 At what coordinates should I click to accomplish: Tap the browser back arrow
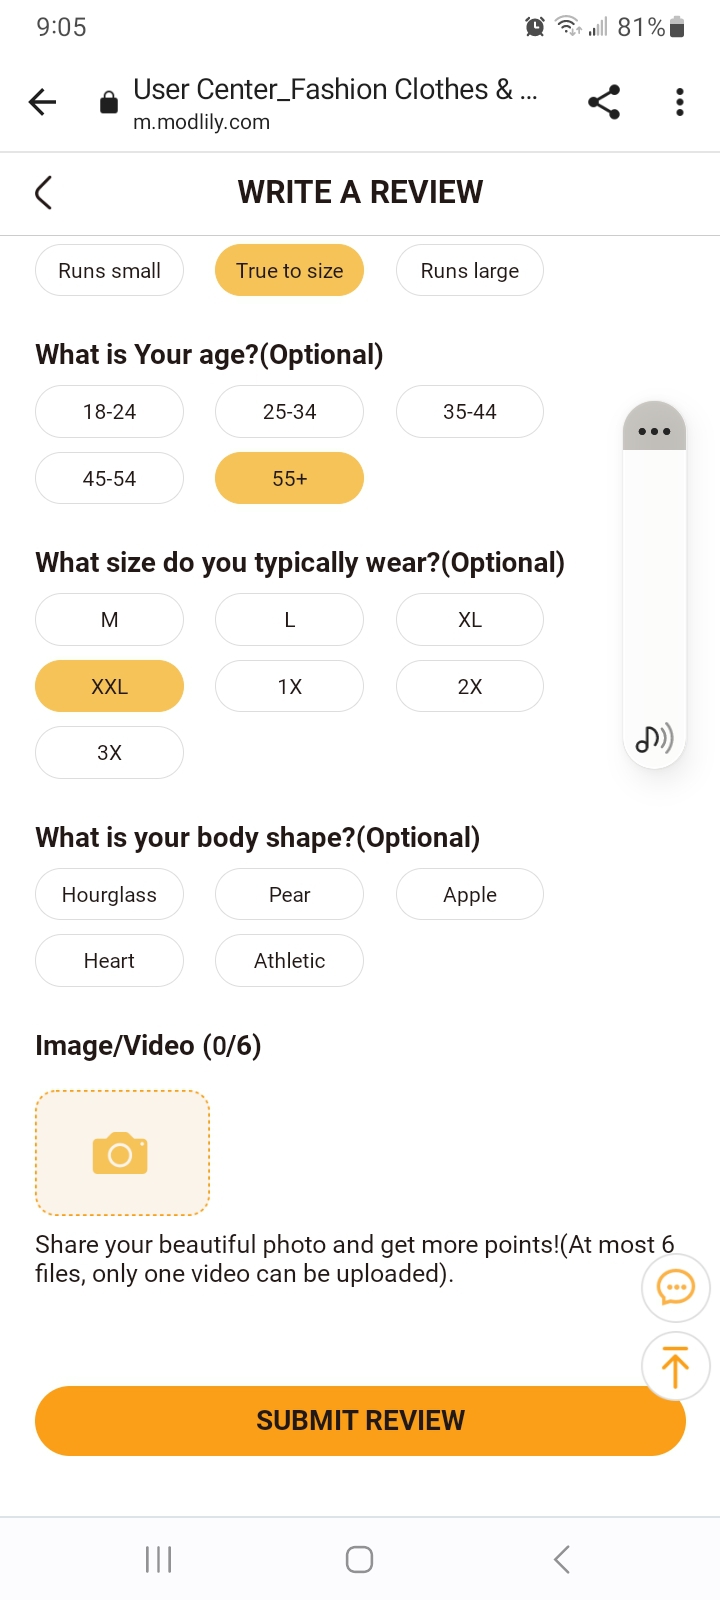point(42,102)
